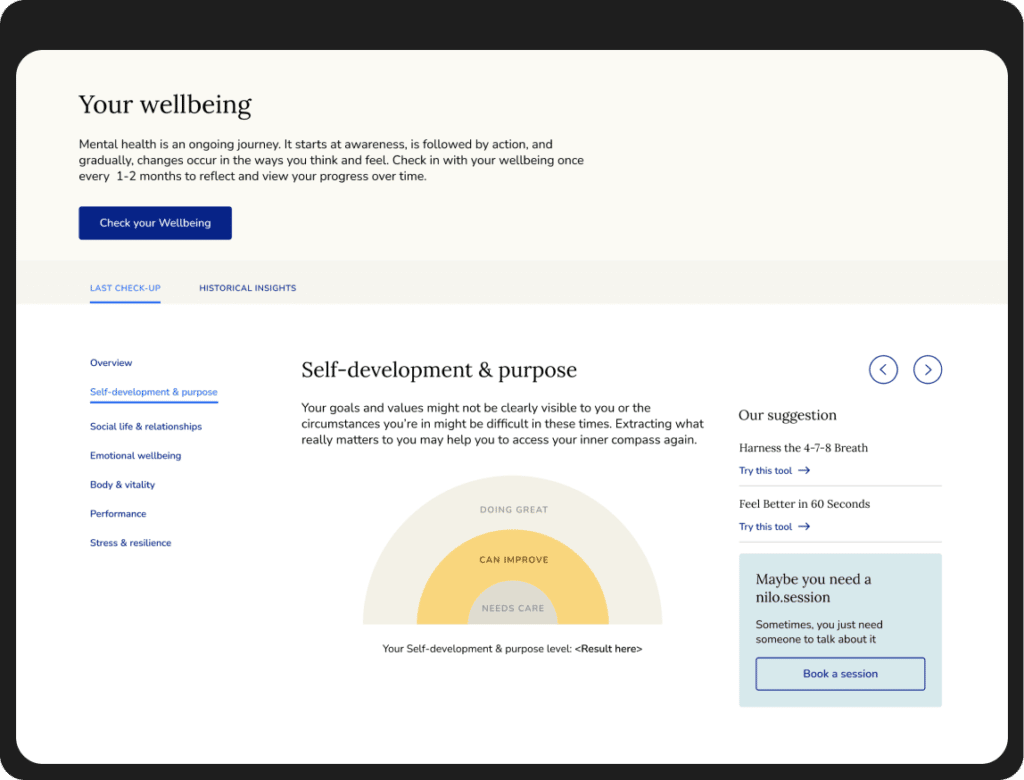Click the Our suggestion heading
Viewport: 1024px width, 780px height.
point(788,415)
